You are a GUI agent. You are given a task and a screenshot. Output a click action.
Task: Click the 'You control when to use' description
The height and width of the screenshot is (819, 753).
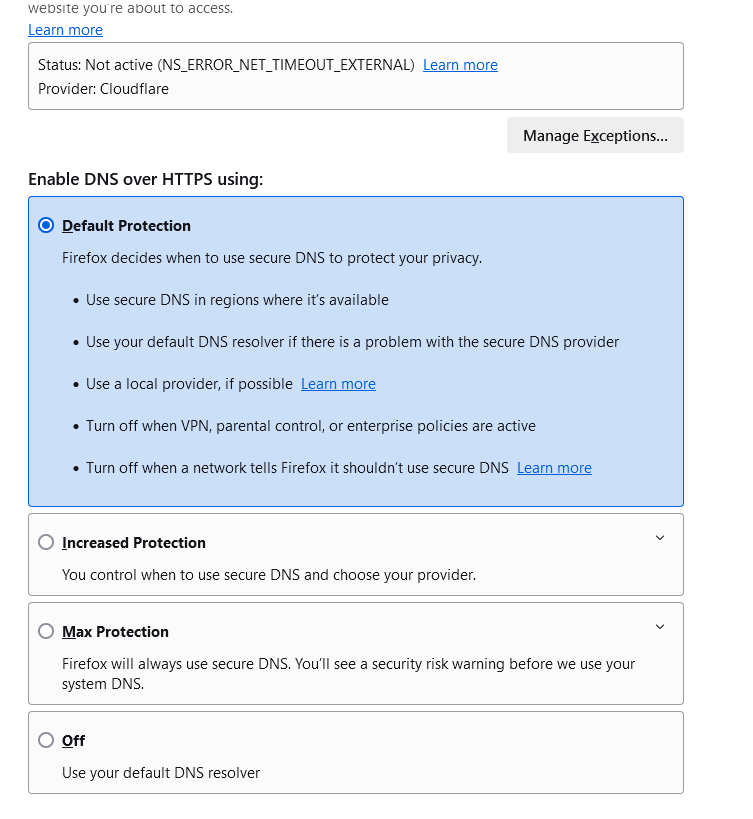coord(269,575)
